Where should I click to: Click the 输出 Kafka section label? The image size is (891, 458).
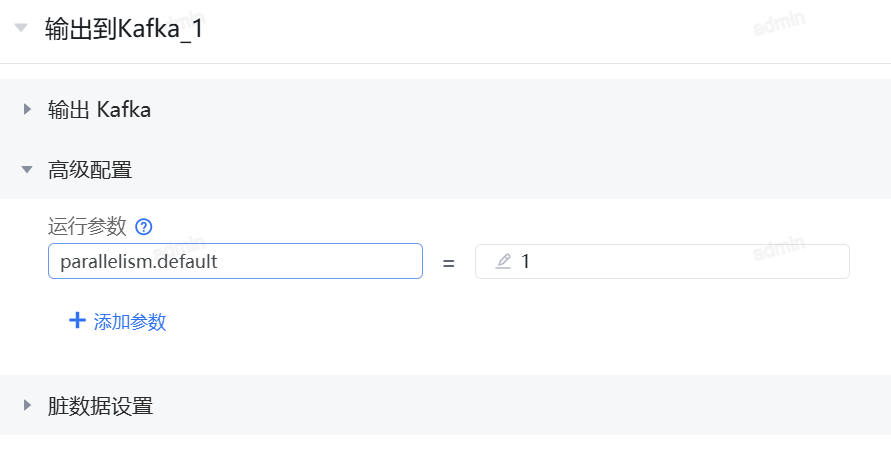(99, 110)
